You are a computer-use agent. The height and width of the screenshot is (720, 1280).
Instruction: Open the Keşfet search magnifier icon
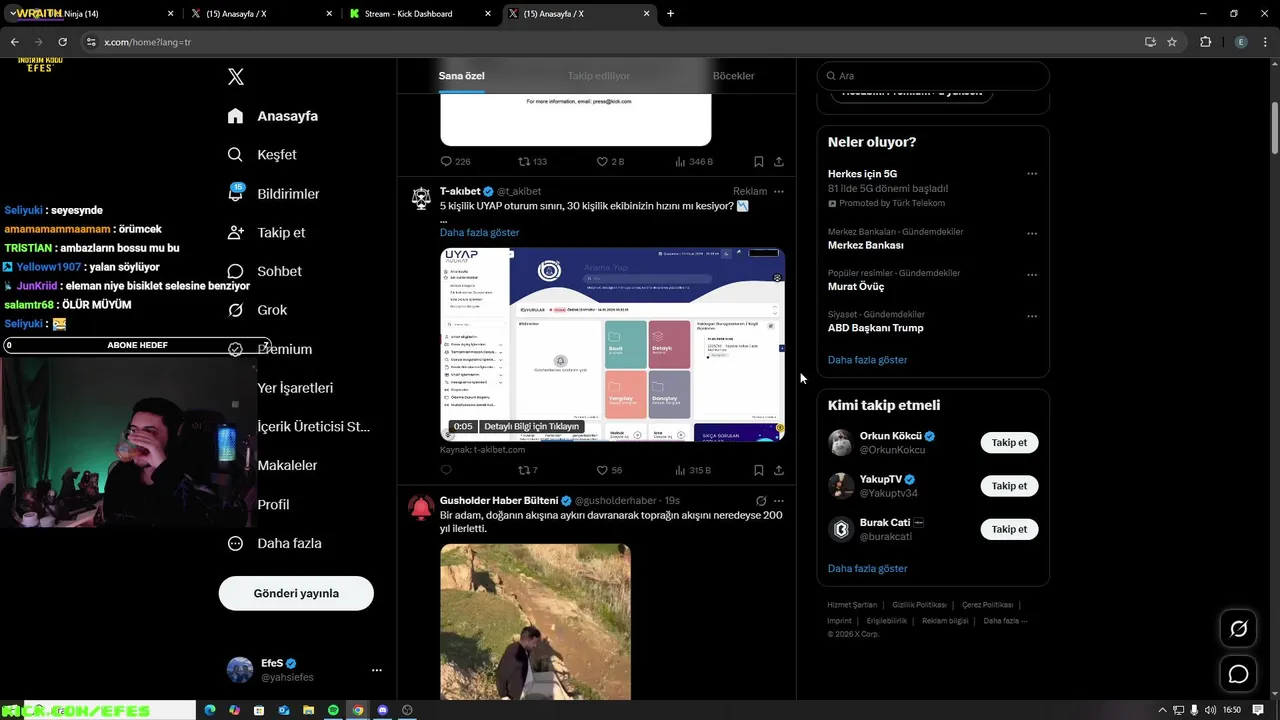pos(235,155)
